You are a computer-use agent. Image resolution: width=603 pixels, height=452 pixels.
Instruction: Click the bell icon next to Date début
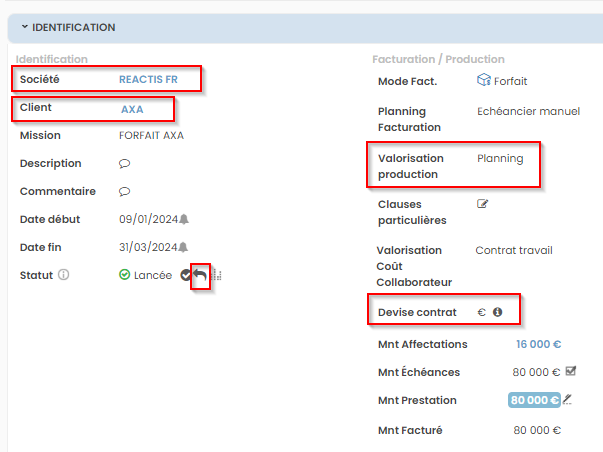pos(184,219)
